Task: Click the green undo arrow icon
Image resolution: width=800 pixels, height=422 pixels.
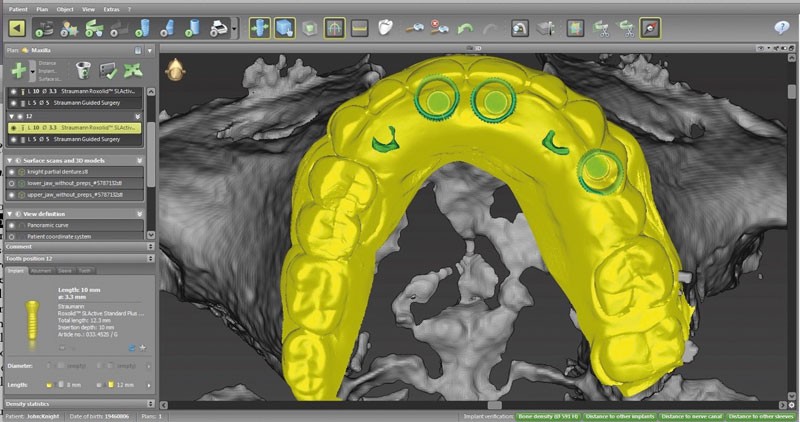Action: pos(465,28)
